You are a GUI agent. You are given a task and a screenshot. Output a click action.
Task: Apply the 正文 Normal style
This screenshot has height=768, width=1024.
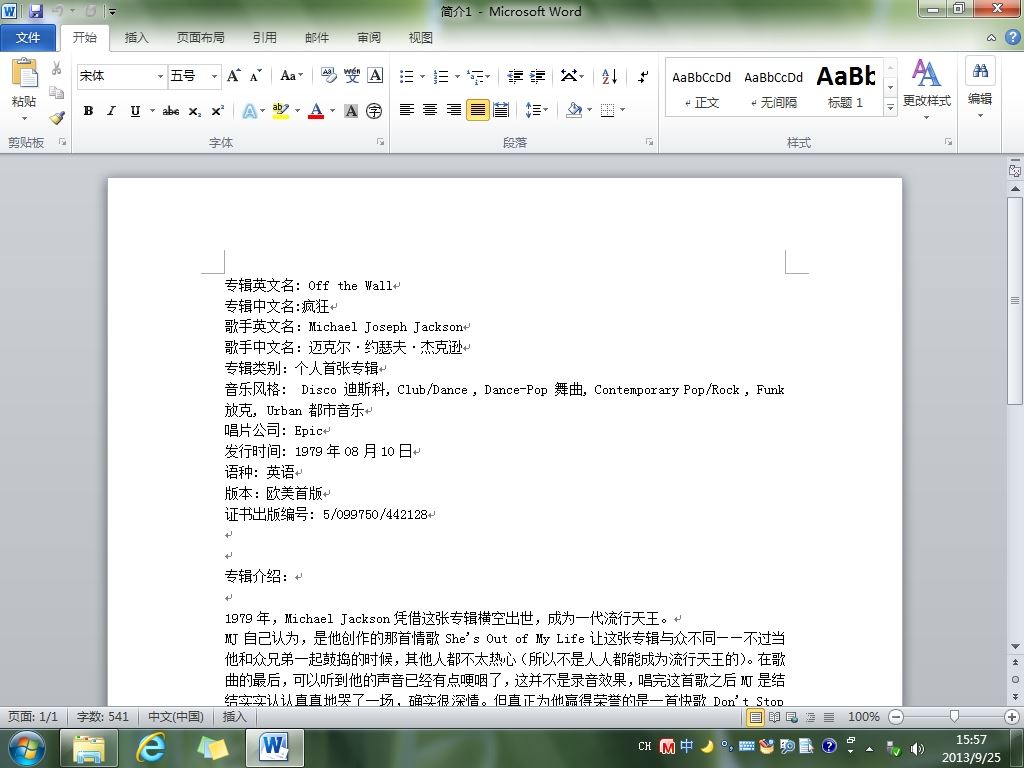coord(701,88)
